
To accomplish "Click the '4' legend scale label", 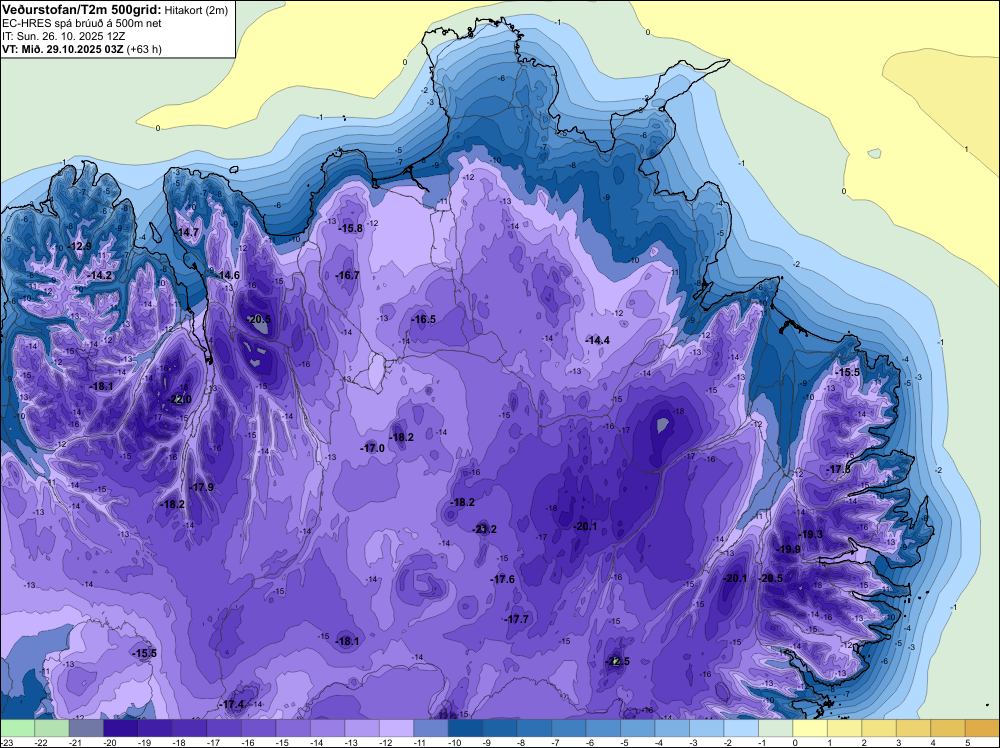I will tap(934, 742).
